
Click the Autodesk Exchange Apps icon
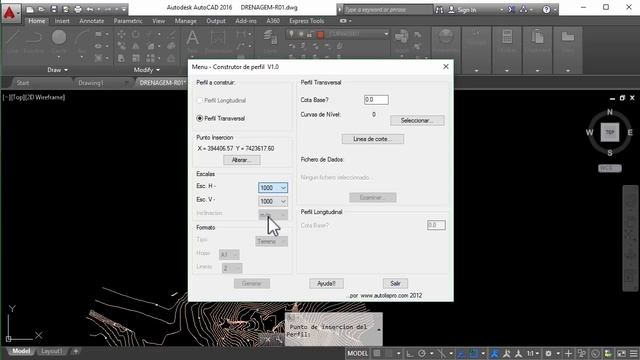click(x=511, y=9)
